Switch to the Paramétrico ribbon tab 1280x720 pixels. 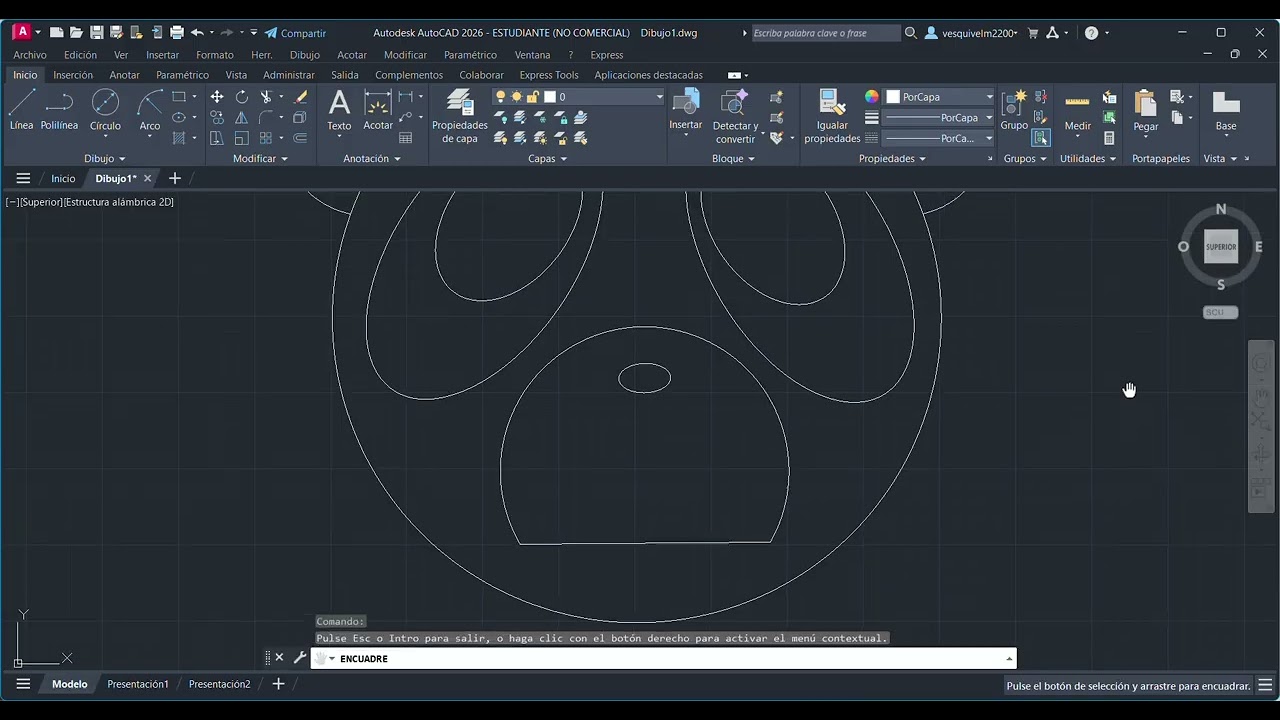(182, 75)
